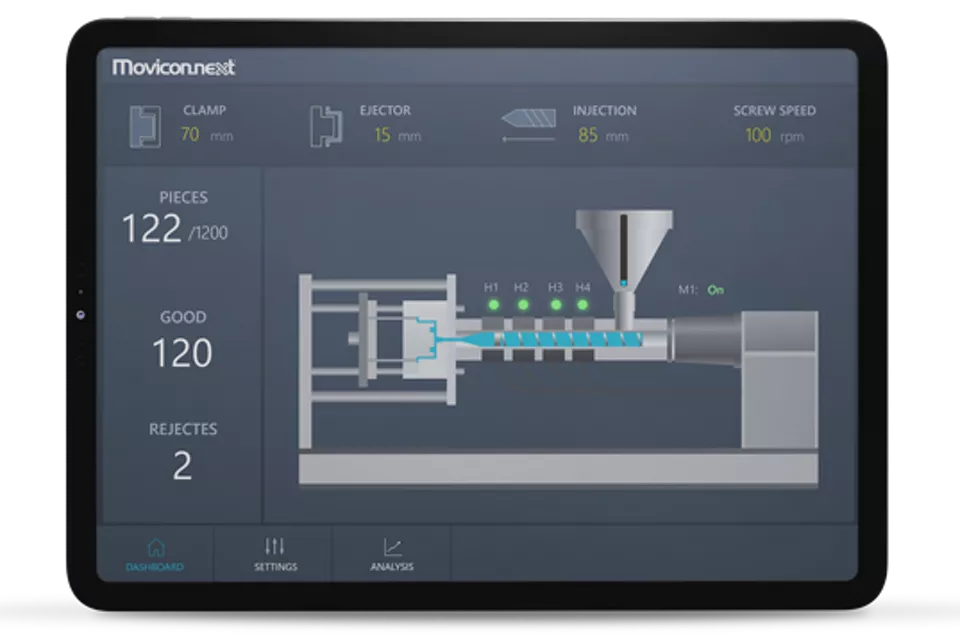Click the Settings sliders icon

coord(274,547)
